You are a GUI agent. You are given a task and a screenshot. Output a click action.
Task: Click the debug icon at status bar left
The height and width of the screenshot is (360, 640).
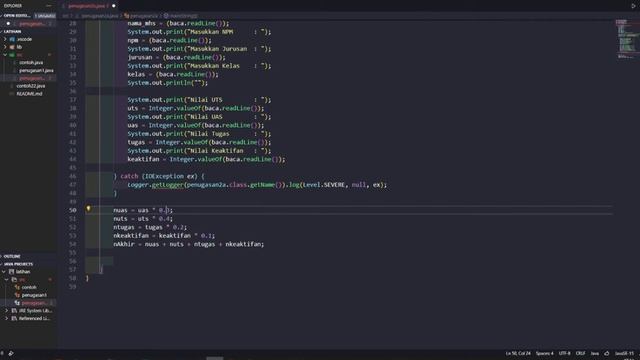(x=11, y=353)
